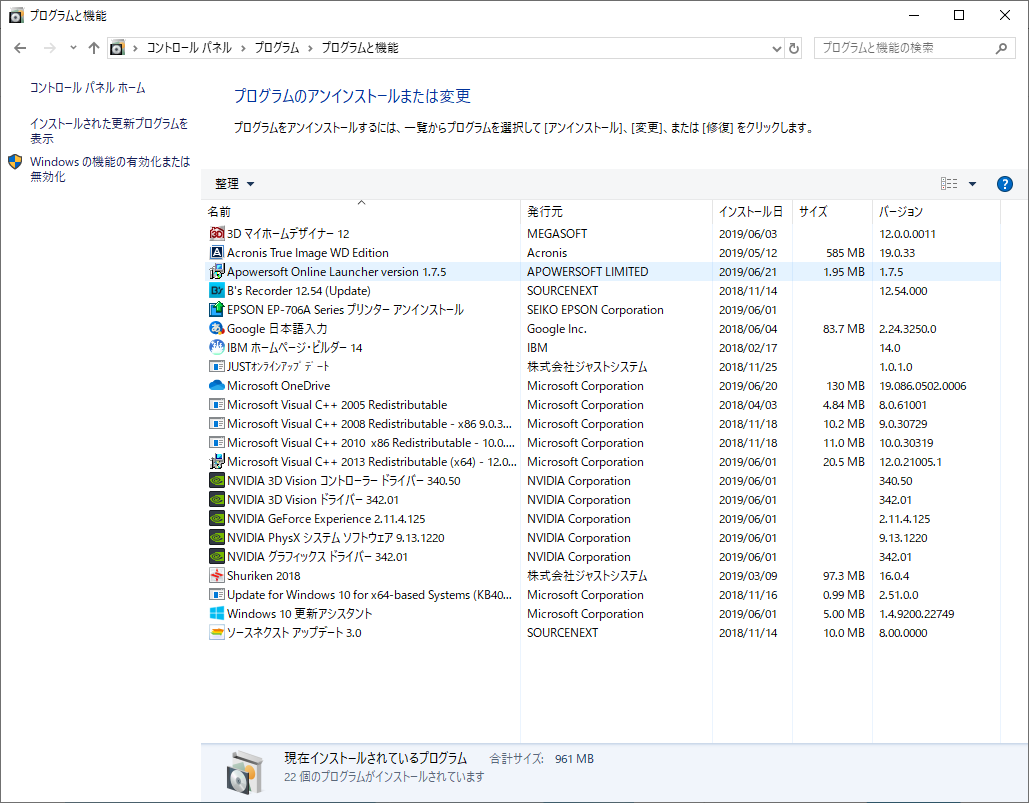
Task: Click the NVIDIA グラフィックス ドライバー icon
Action: pos(217,557)
